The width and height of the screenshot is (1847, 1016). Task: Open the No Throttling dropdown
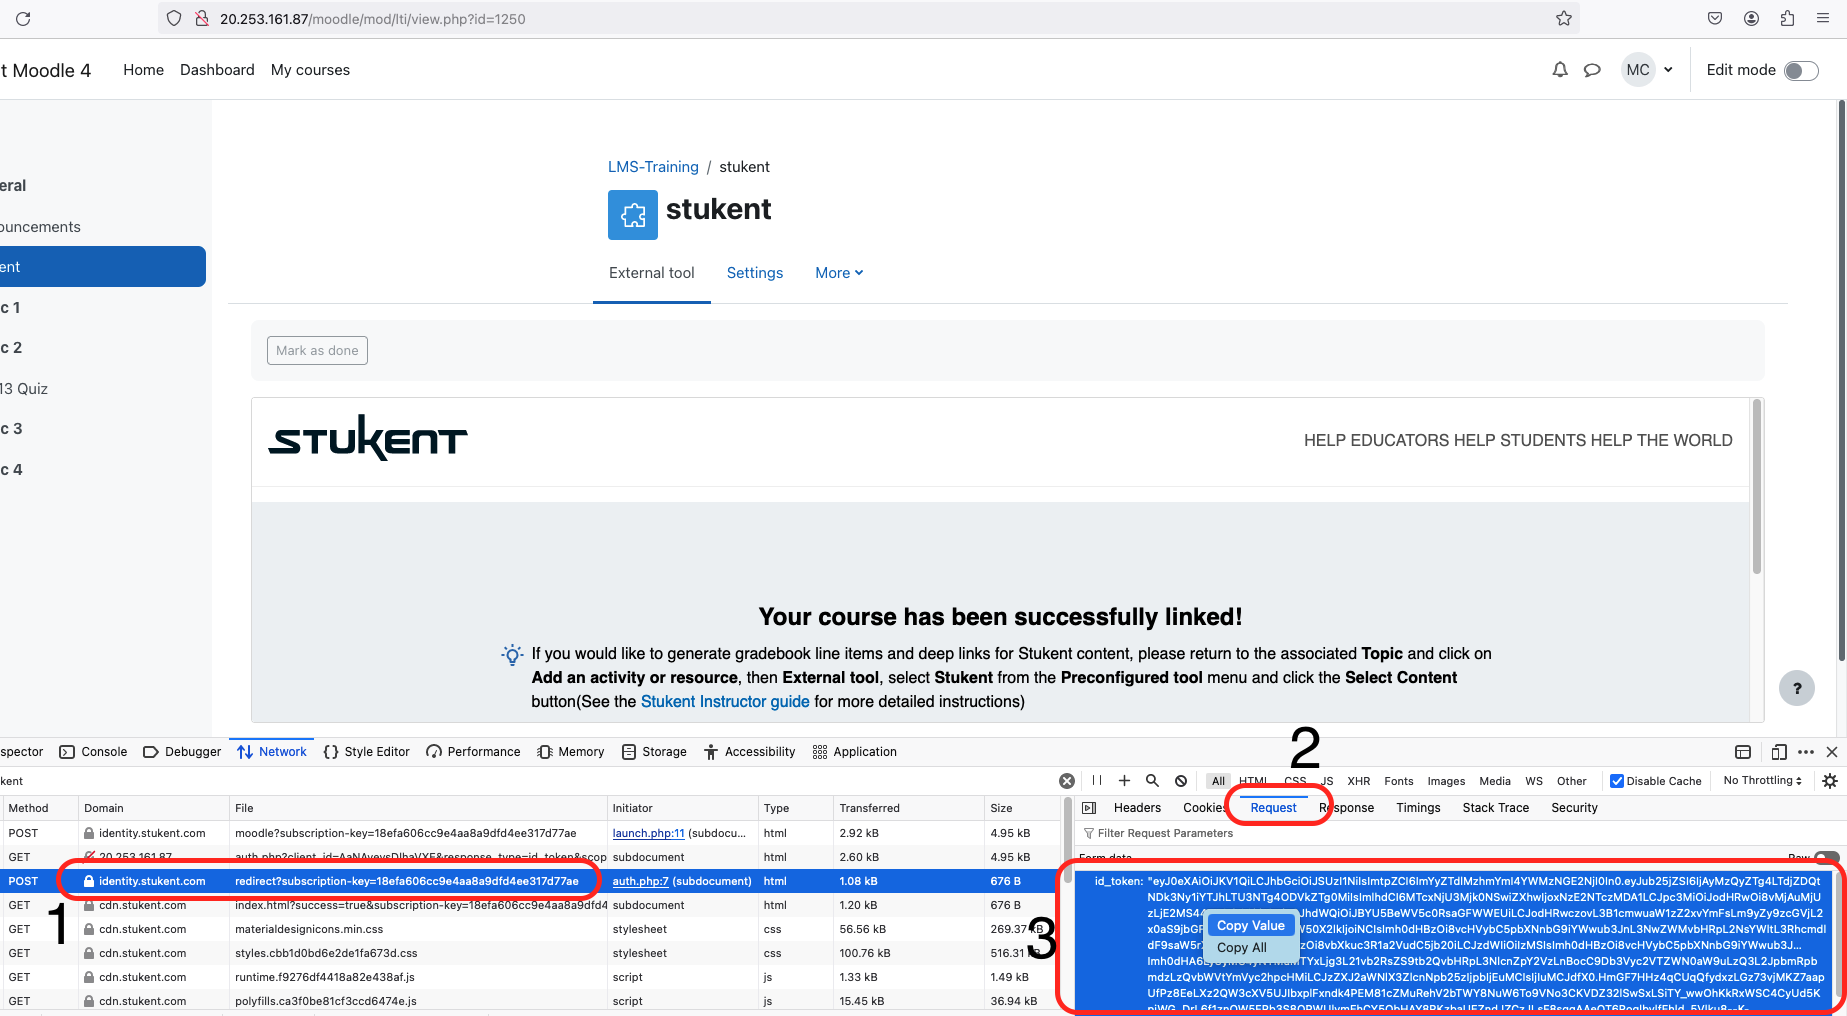1763,781
